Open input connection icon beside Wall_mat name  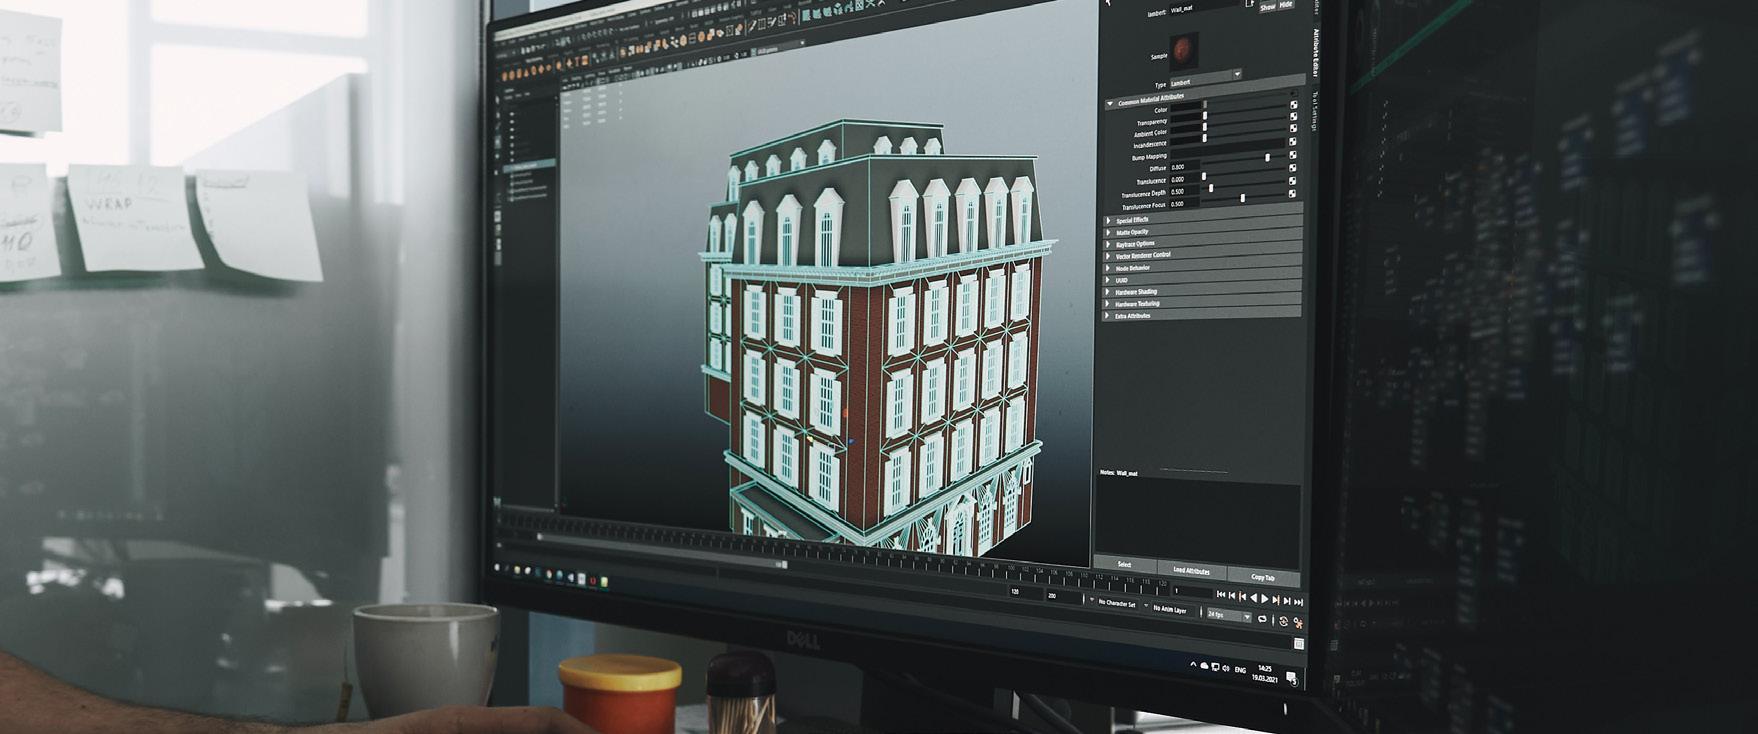point(1249,3)
